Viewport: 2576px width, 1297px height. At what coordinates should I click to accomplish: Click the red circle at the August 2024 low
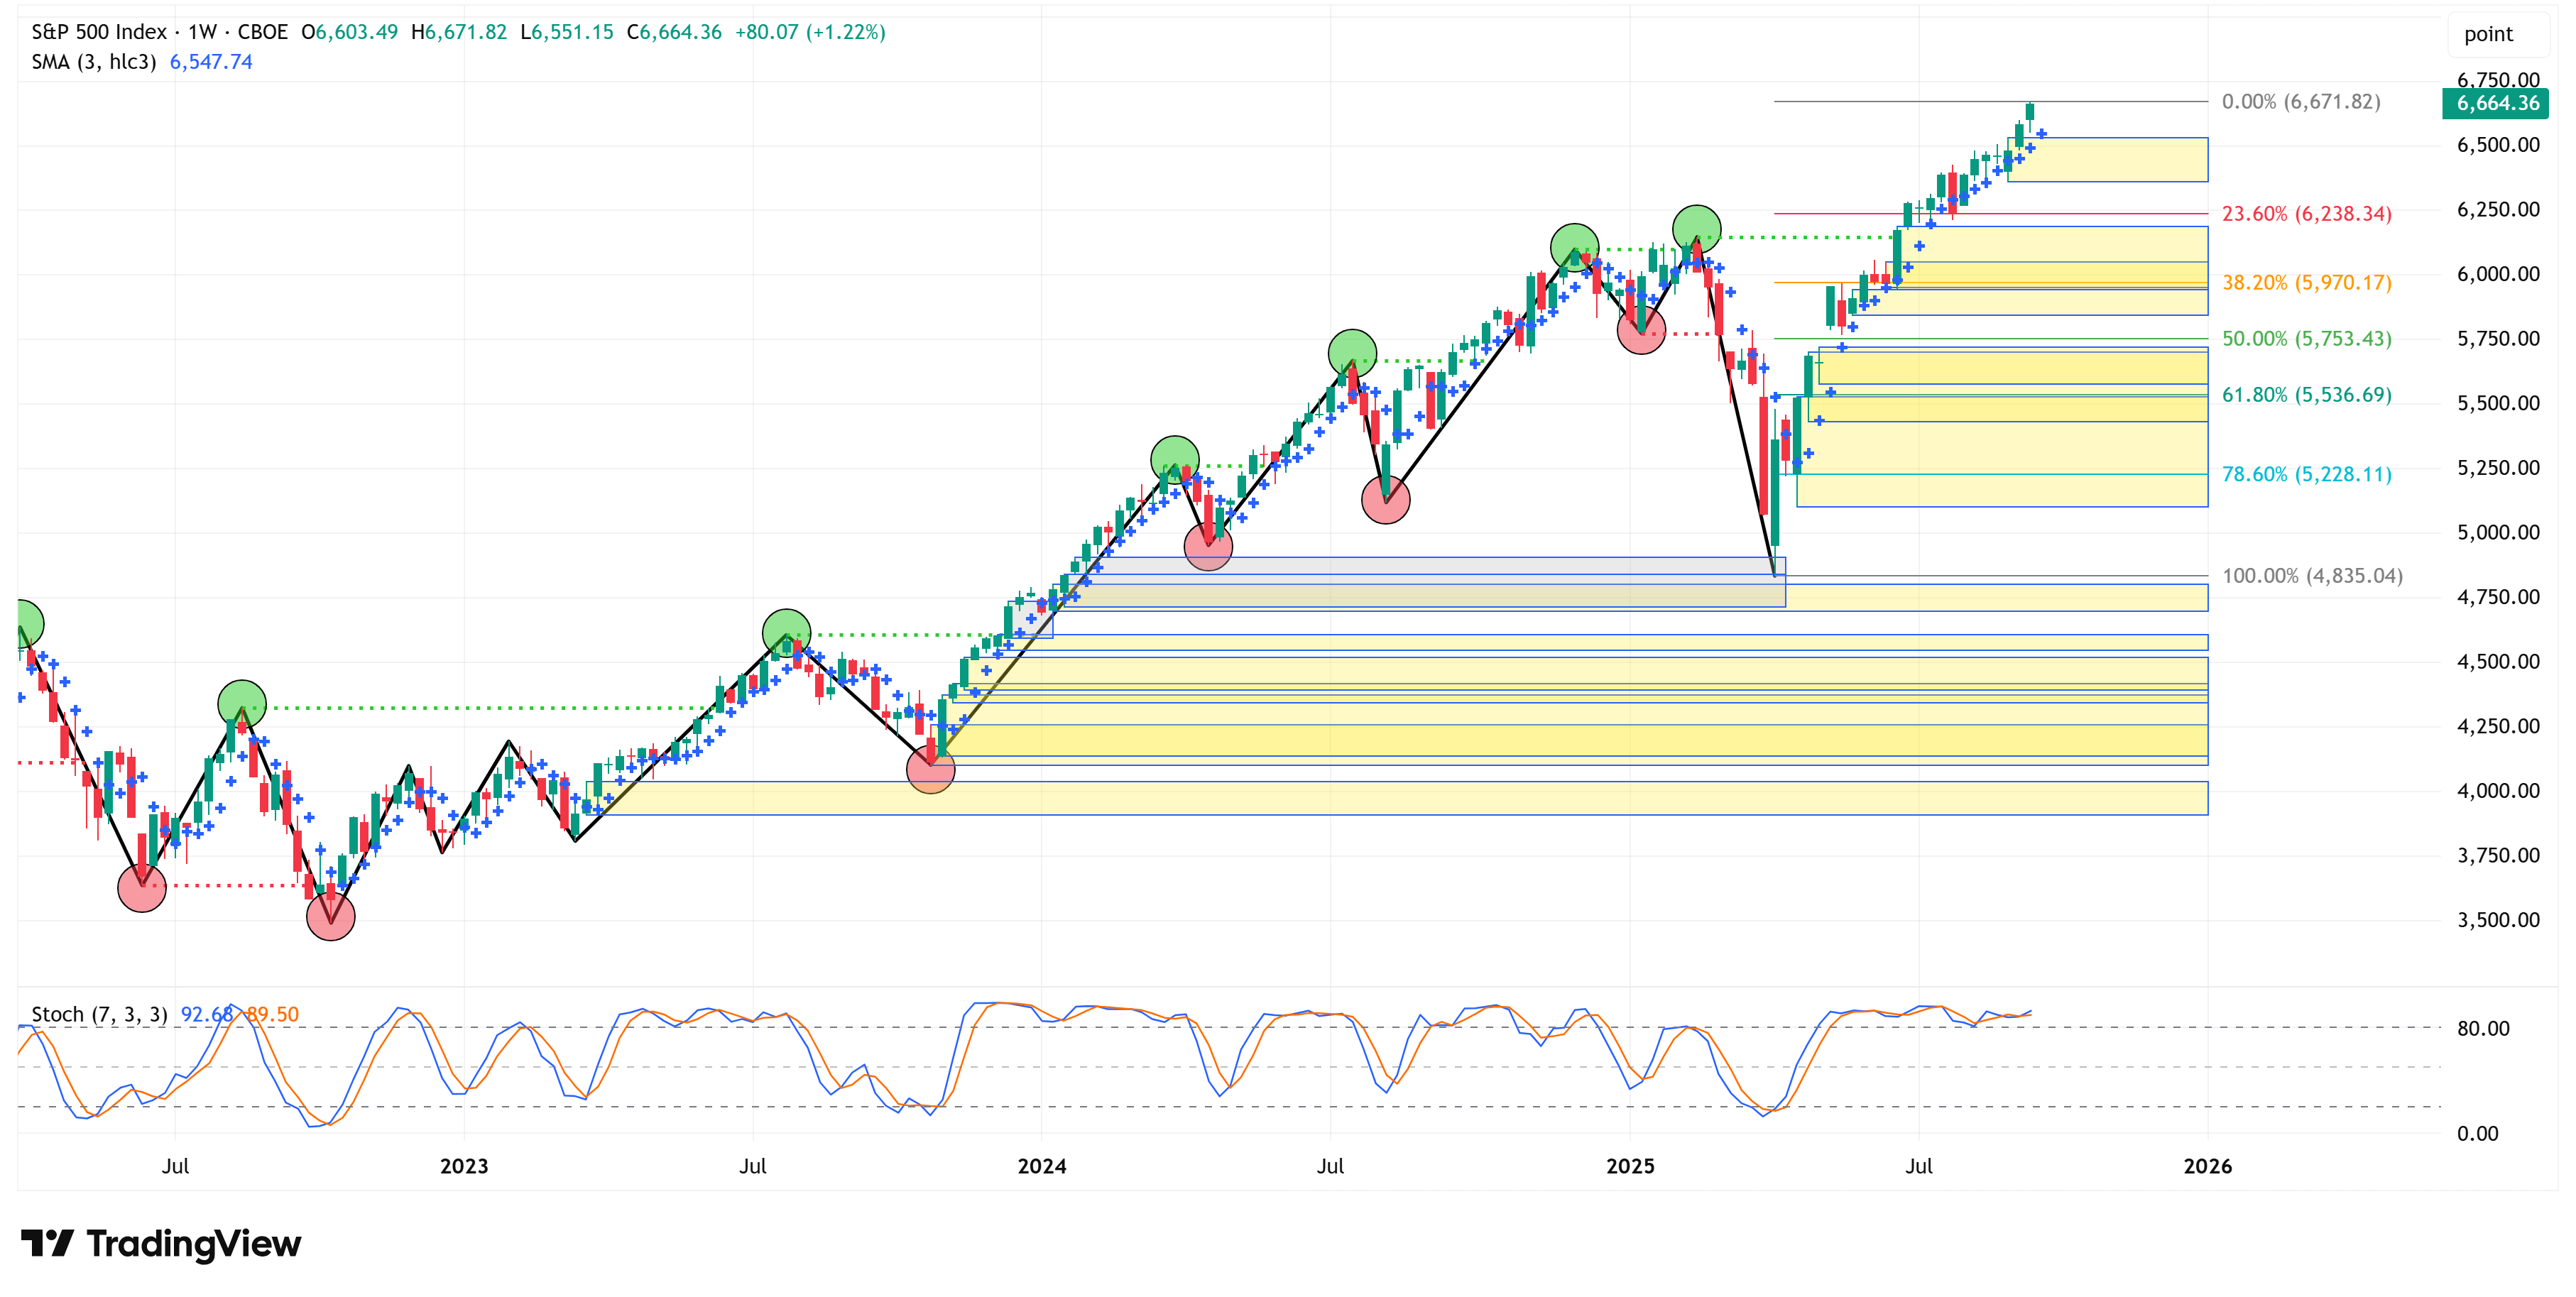(x=1385, y=500)
